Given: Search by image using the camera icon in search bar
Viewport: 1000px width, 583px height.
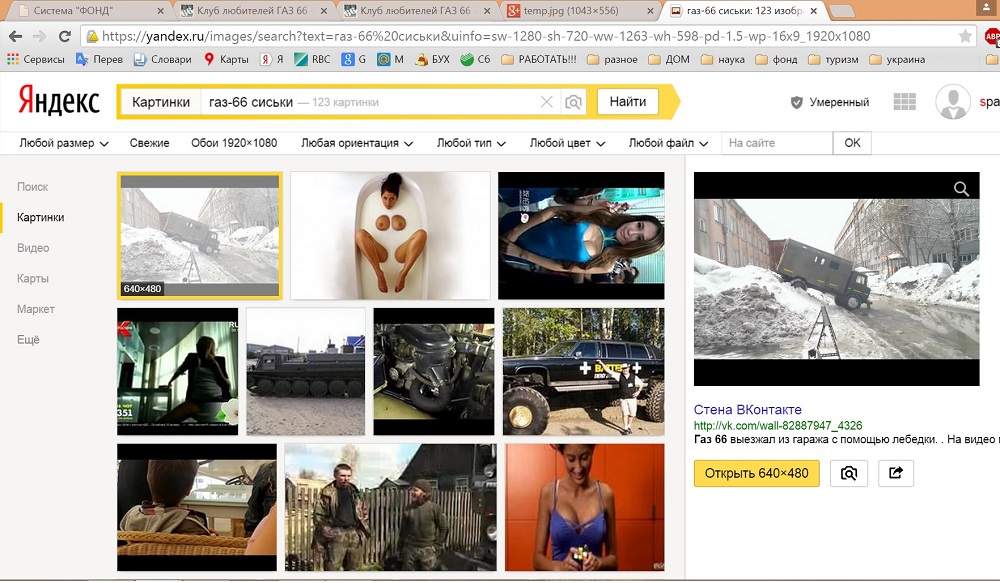Looking at the screenshot, I should (x=573, y=102).
